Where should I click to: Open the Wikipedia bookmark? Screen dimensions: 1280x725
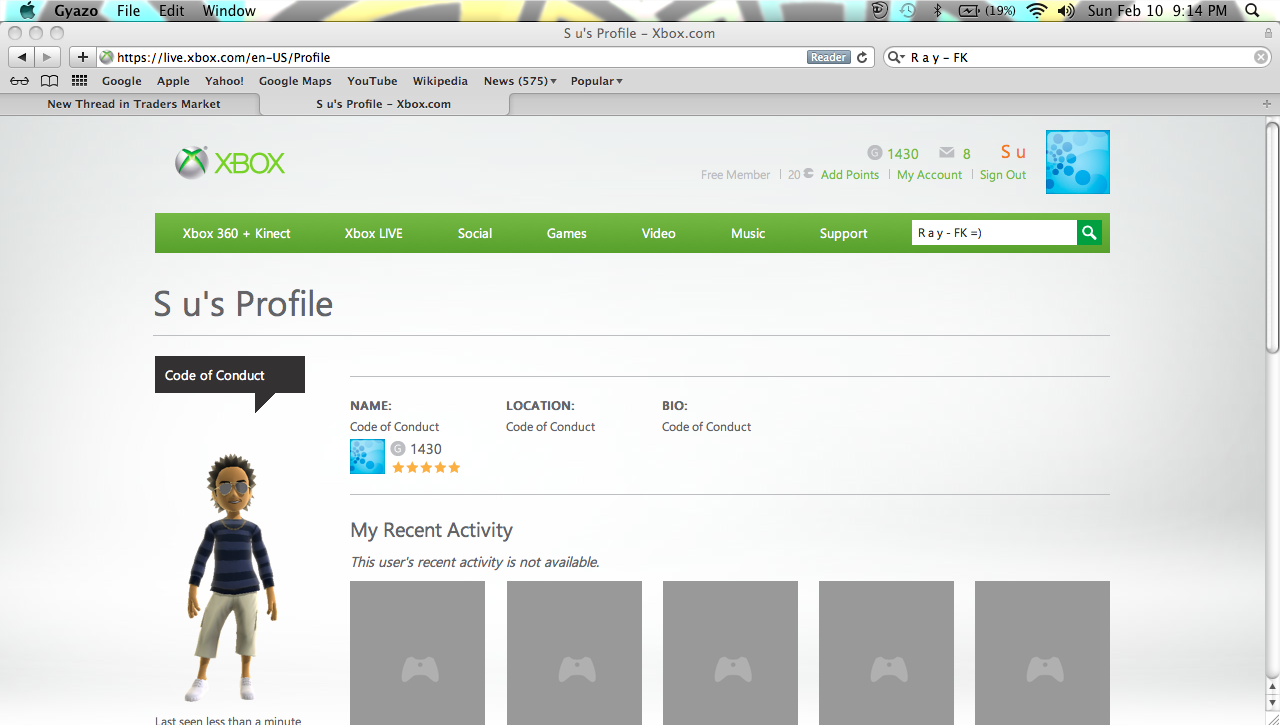[x=440, y=81]
